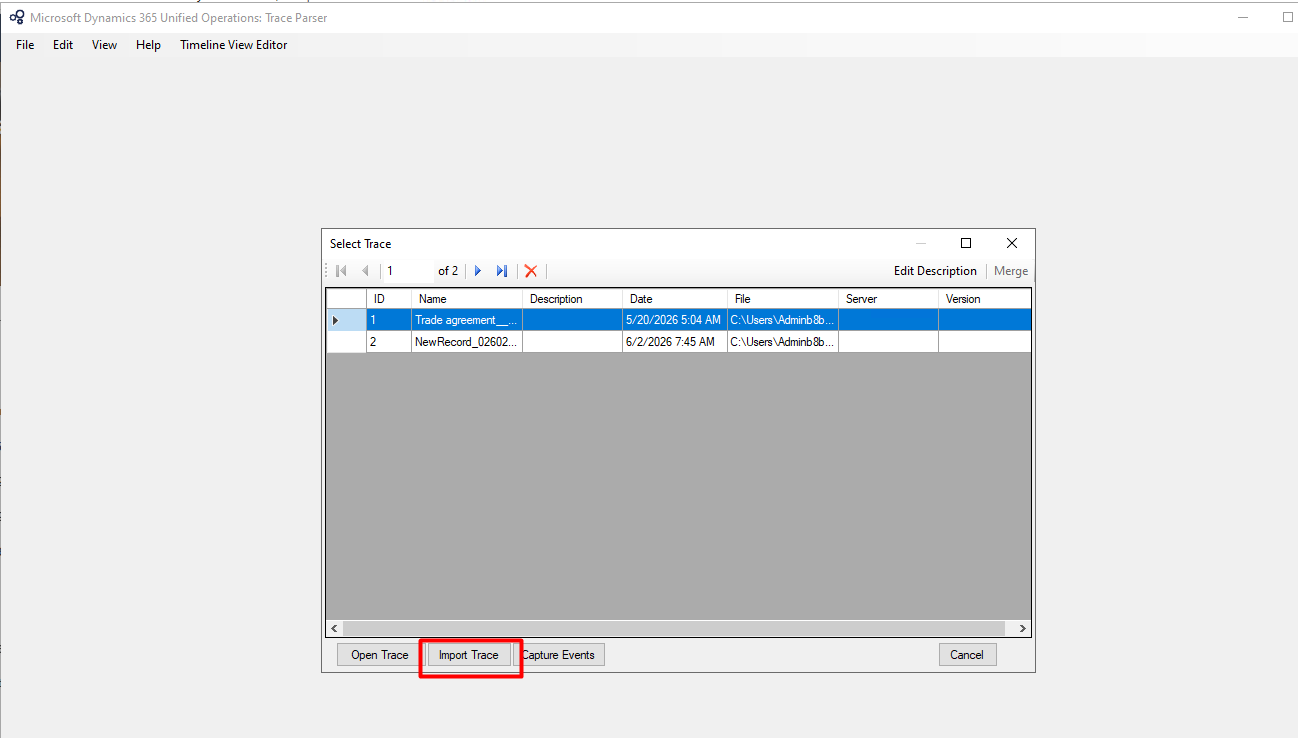Click the 'of 2' record count label
The image size is (1298, 738).
pos(448,271)
